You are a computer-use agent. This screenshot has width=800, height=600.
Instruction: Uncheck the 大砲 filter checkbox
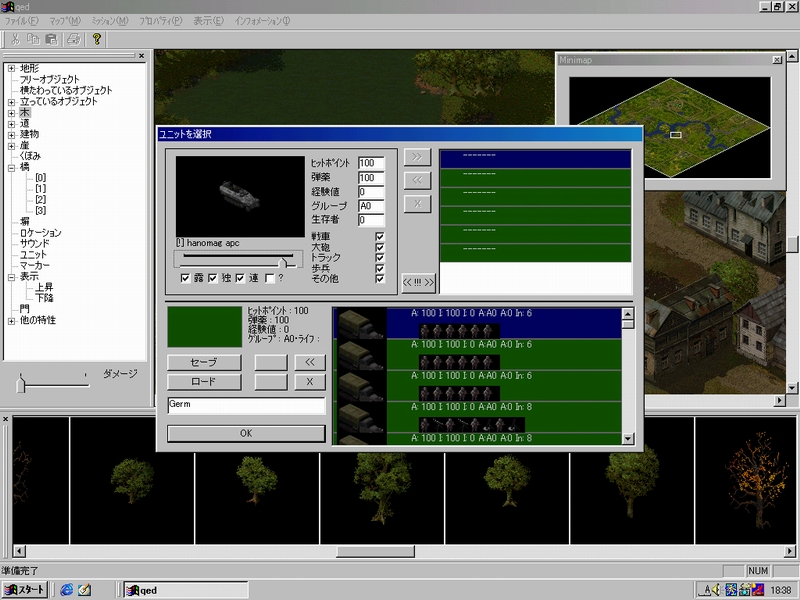[380, 247]
